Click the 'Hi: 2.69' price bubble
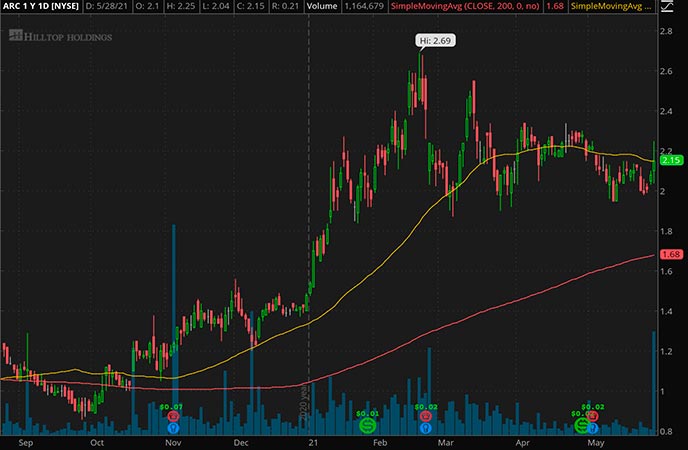Image resolution: width=688 pixels, height=450 pixels. pyautogui.click(x=435, y=41)
